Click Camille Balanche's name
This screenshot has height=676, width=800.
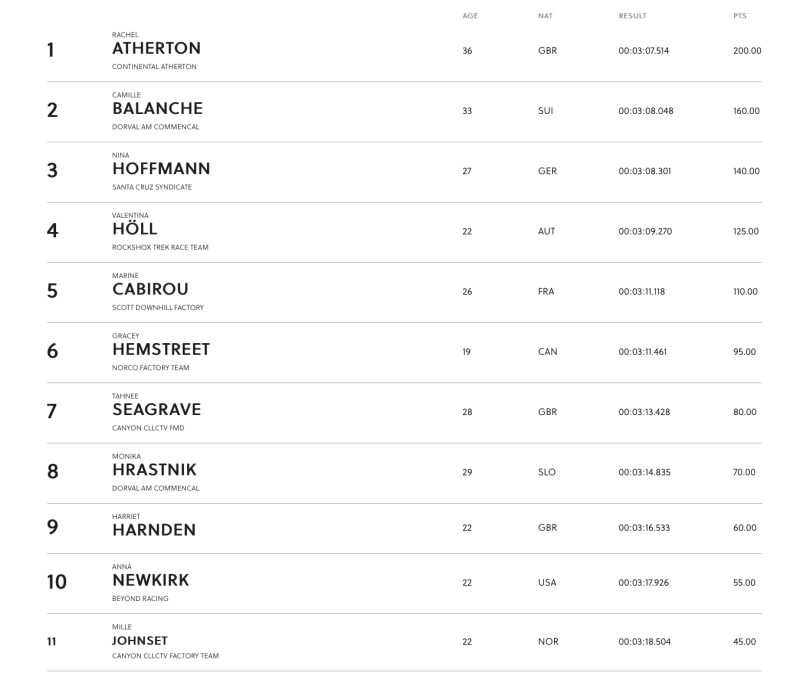(x=157, y=109)
